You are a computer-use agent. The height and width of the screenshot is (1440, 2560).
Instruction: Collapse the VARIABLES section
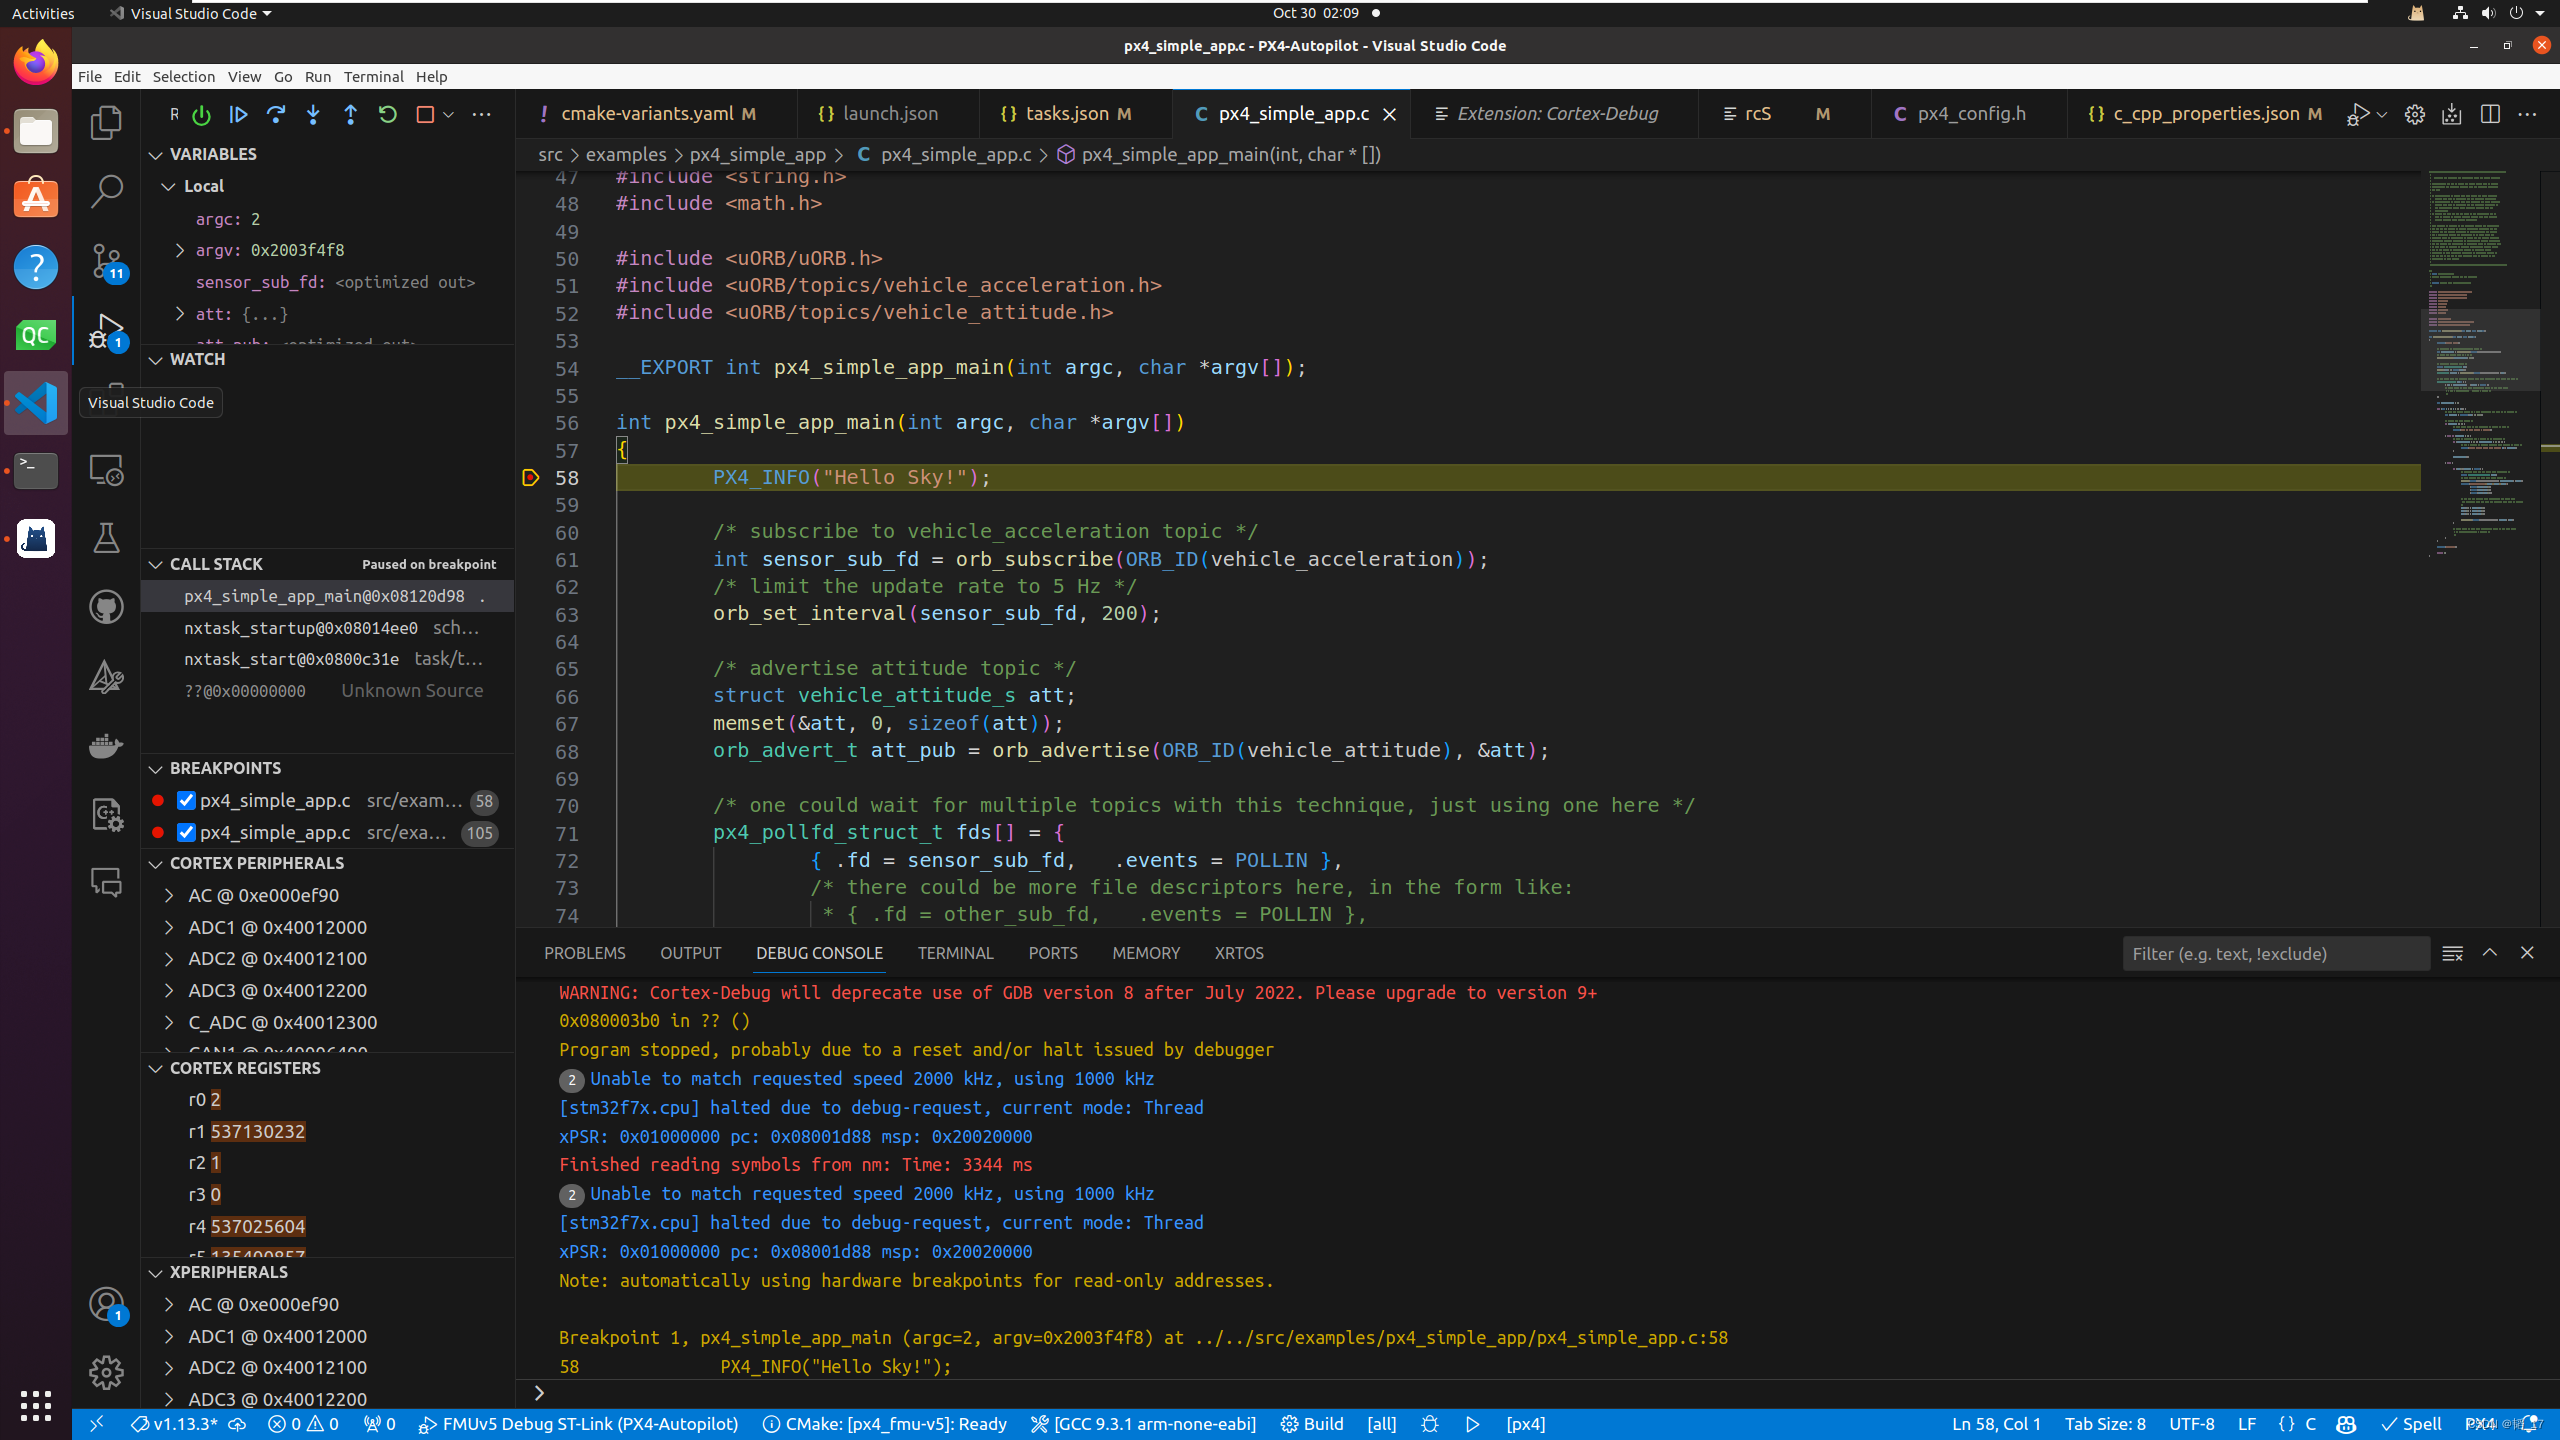point(156,155)
